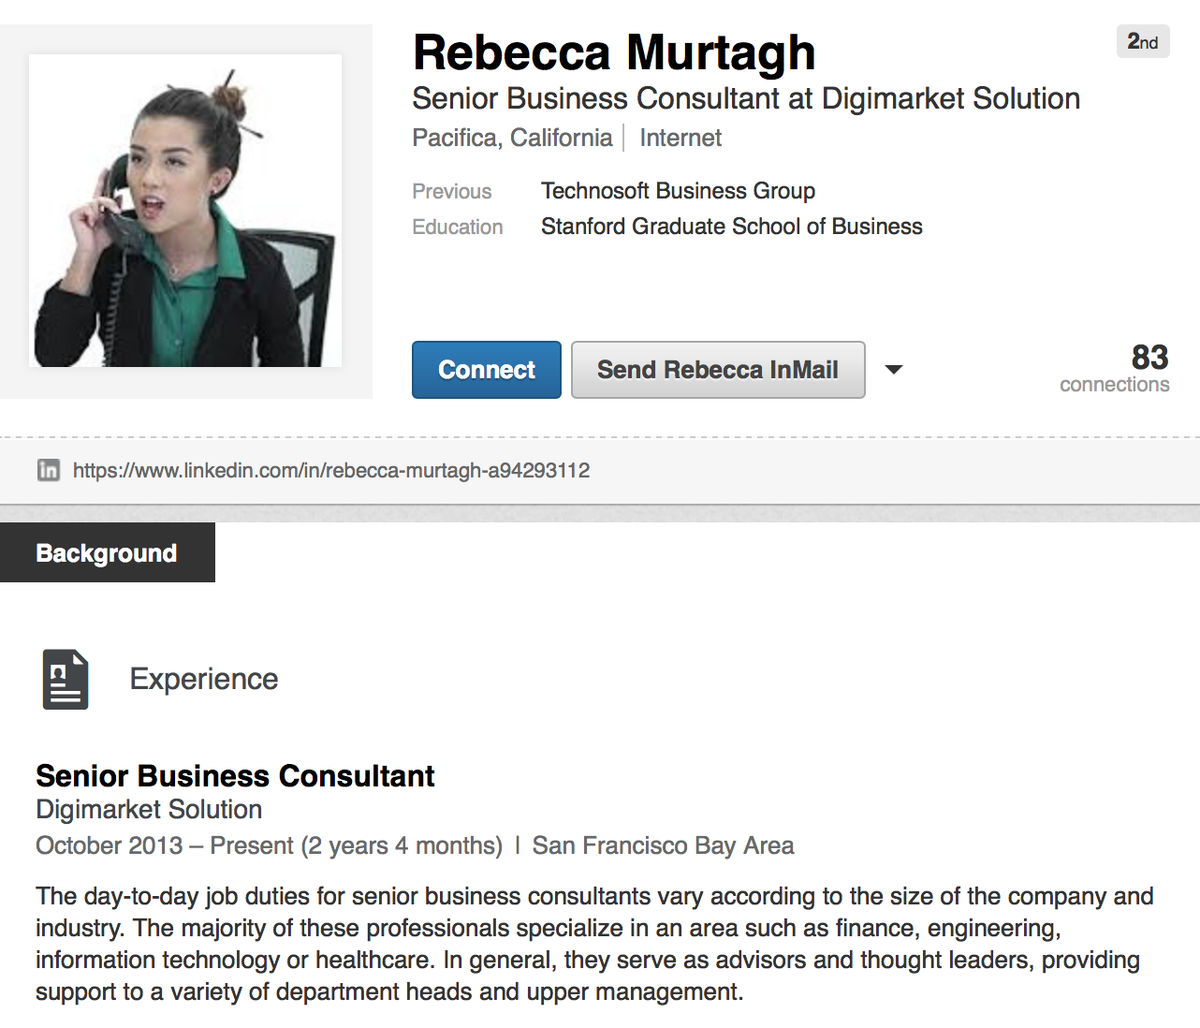Image resolution: width=1200 pixels, height=1028 pixels.
Task: Click the Rebecca Murtagh name heading
Action: pyautogui.click(x=614, y=53)
